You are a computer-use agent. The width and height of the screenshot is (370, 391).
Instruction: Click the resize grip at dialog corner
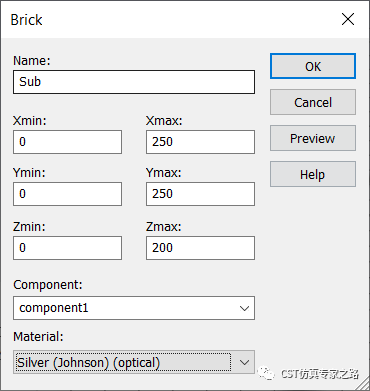point(363,384)
